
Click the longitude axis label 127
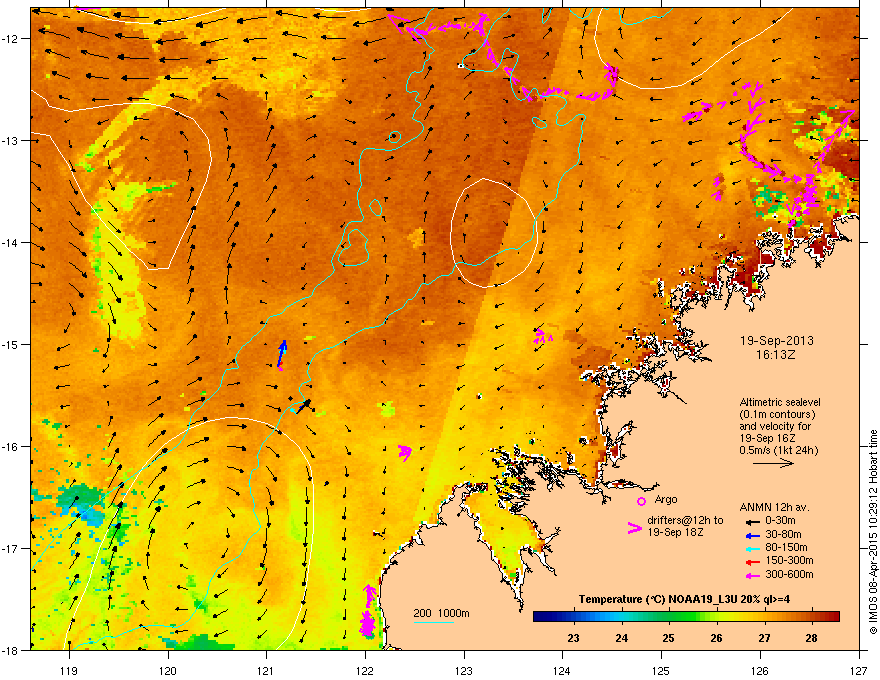[859, 670]
